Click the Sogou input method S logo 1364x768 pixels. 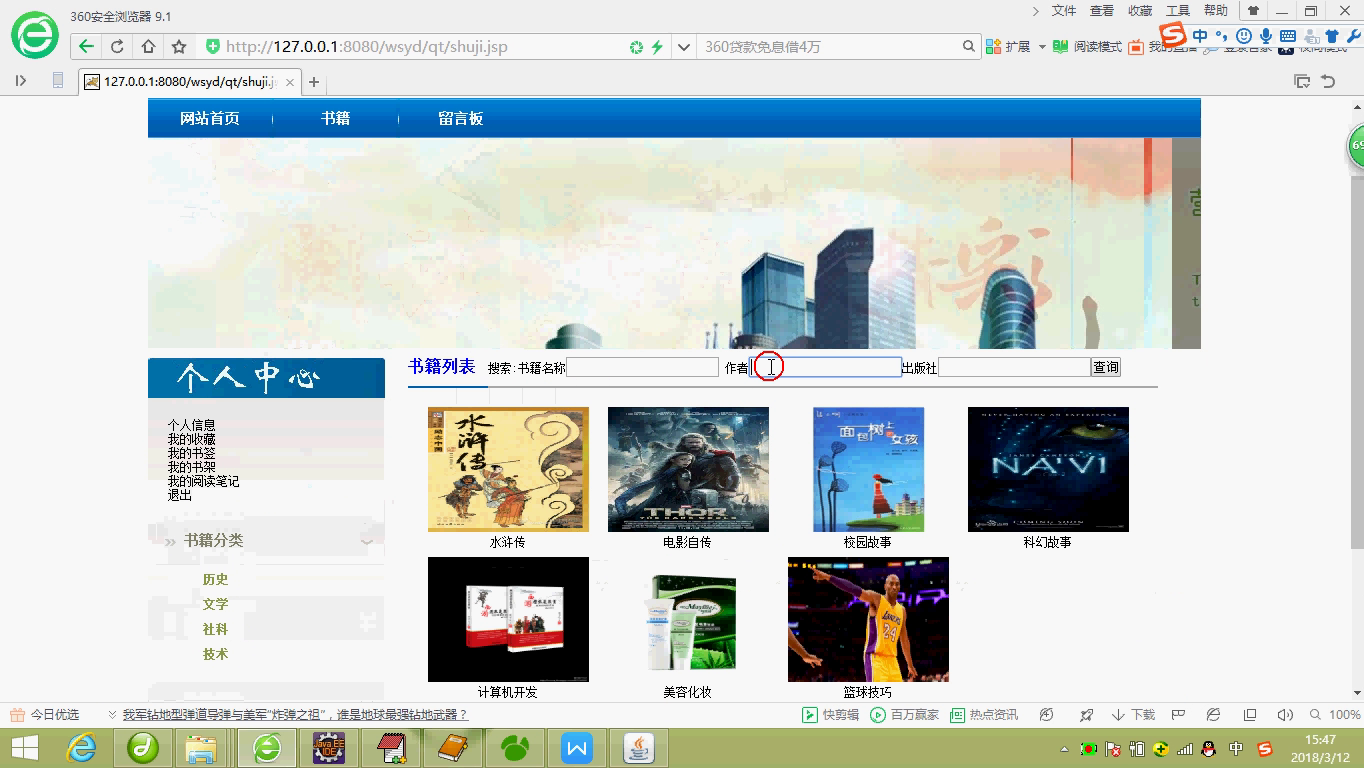(x=1173, y=35)
